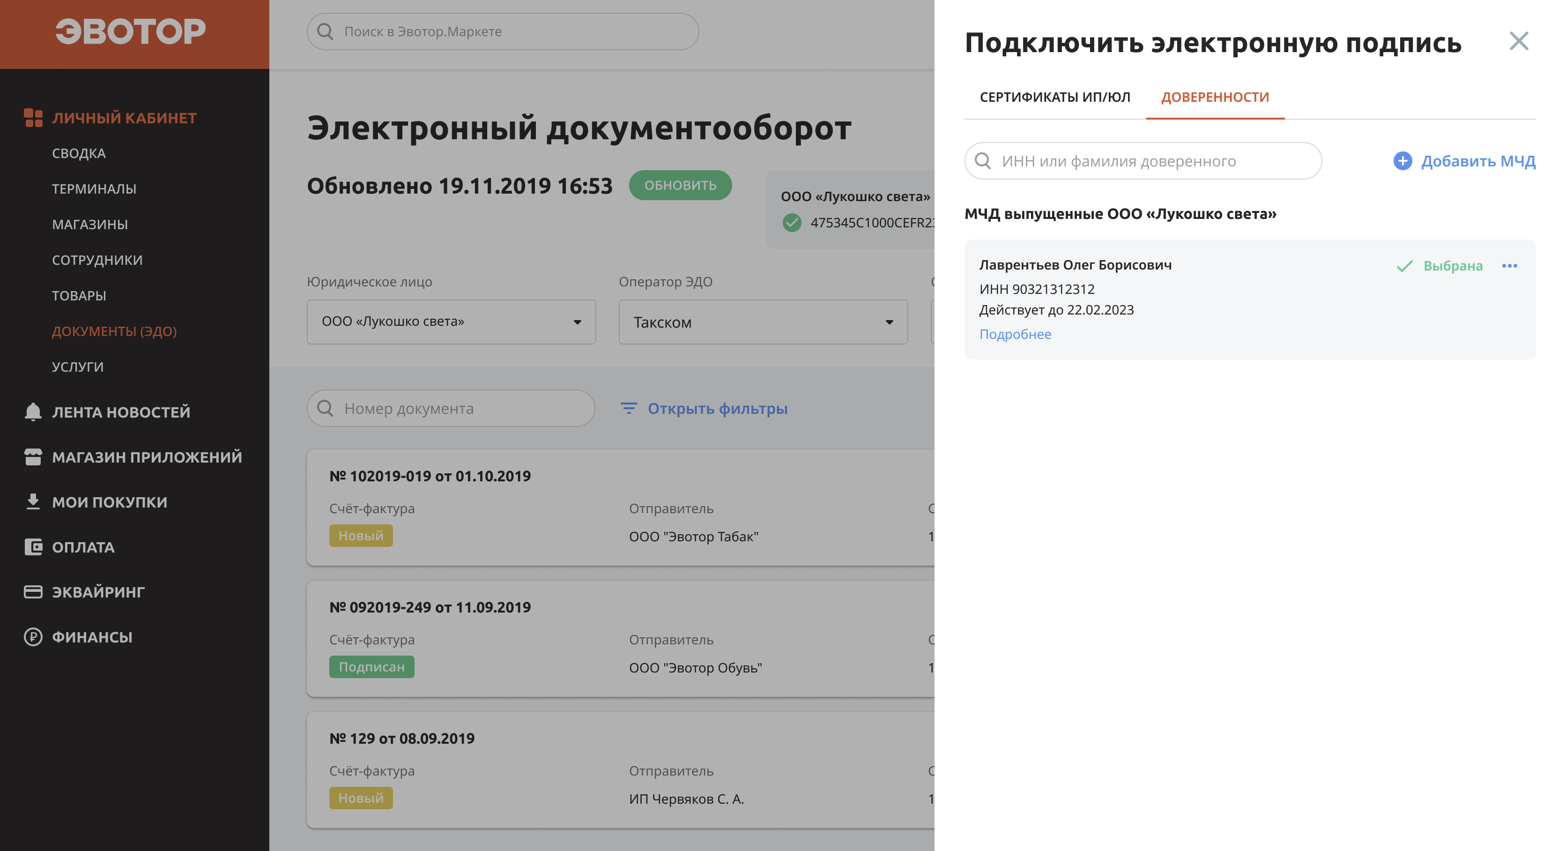Image resolution: width=1547 pixels, height=851 pixels.
Task: Open document № 129 от 08.09.2019
Action: coord(402,738)
